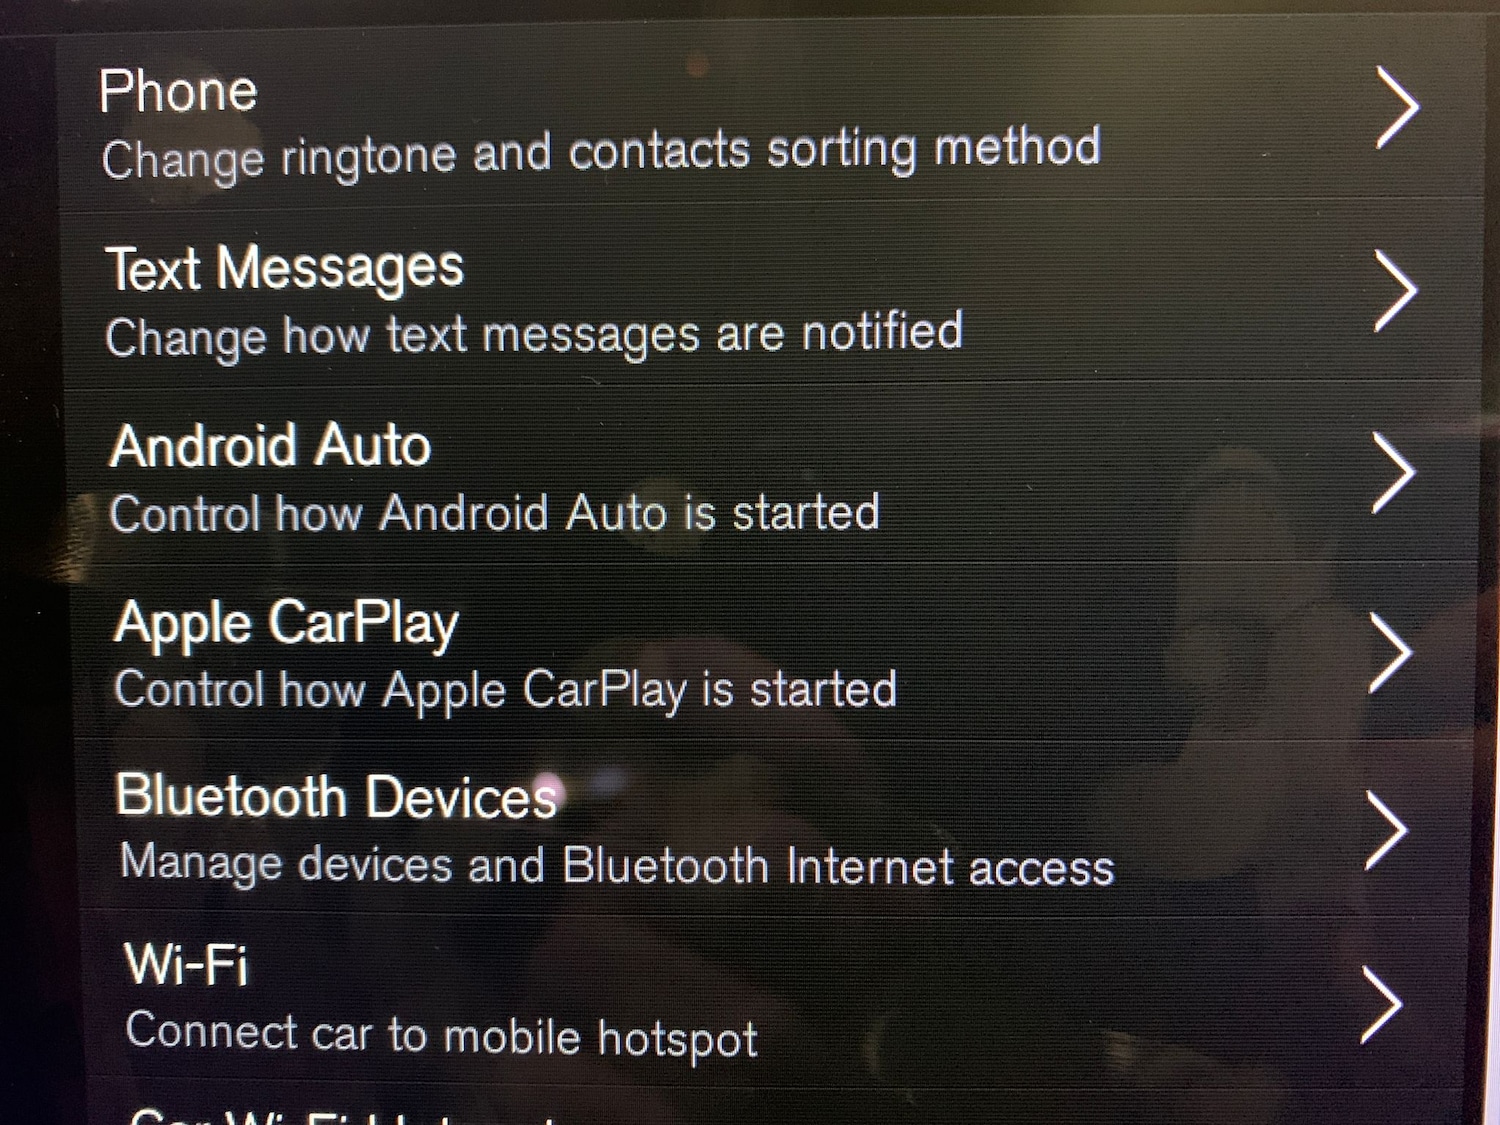Click "Connect car to mobile hotspot" description
Screen dimensions: 1500x1125
click(x=442, y=1035)
